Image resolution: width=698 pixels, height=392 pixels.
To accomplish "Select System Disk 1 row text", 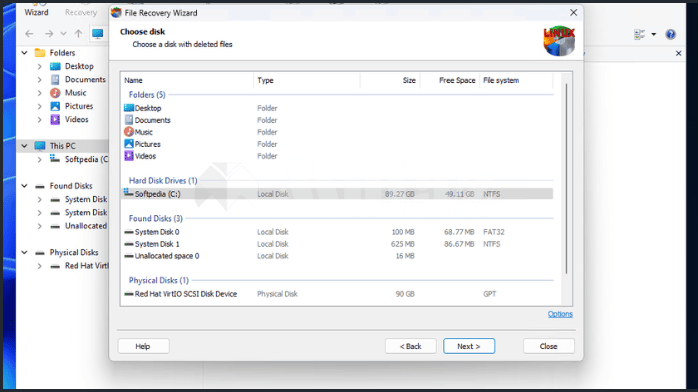I will [x=157, y=244].
